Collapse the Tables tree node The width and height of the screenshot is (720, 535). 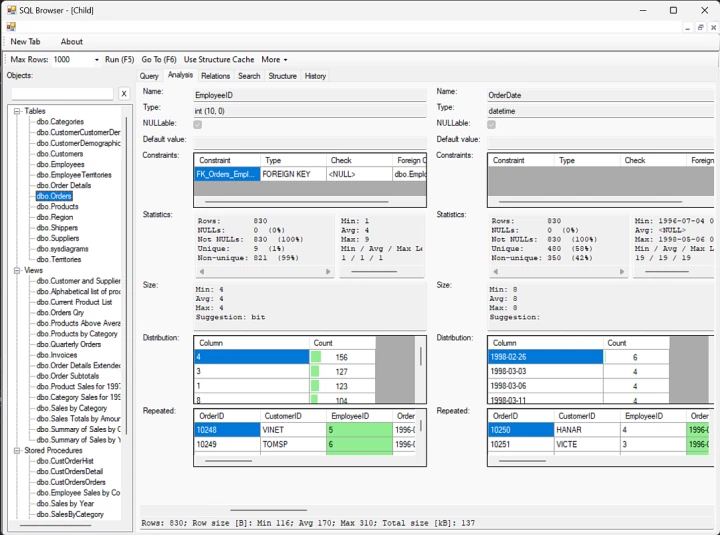pyautogui.click(x=17, y=111)
